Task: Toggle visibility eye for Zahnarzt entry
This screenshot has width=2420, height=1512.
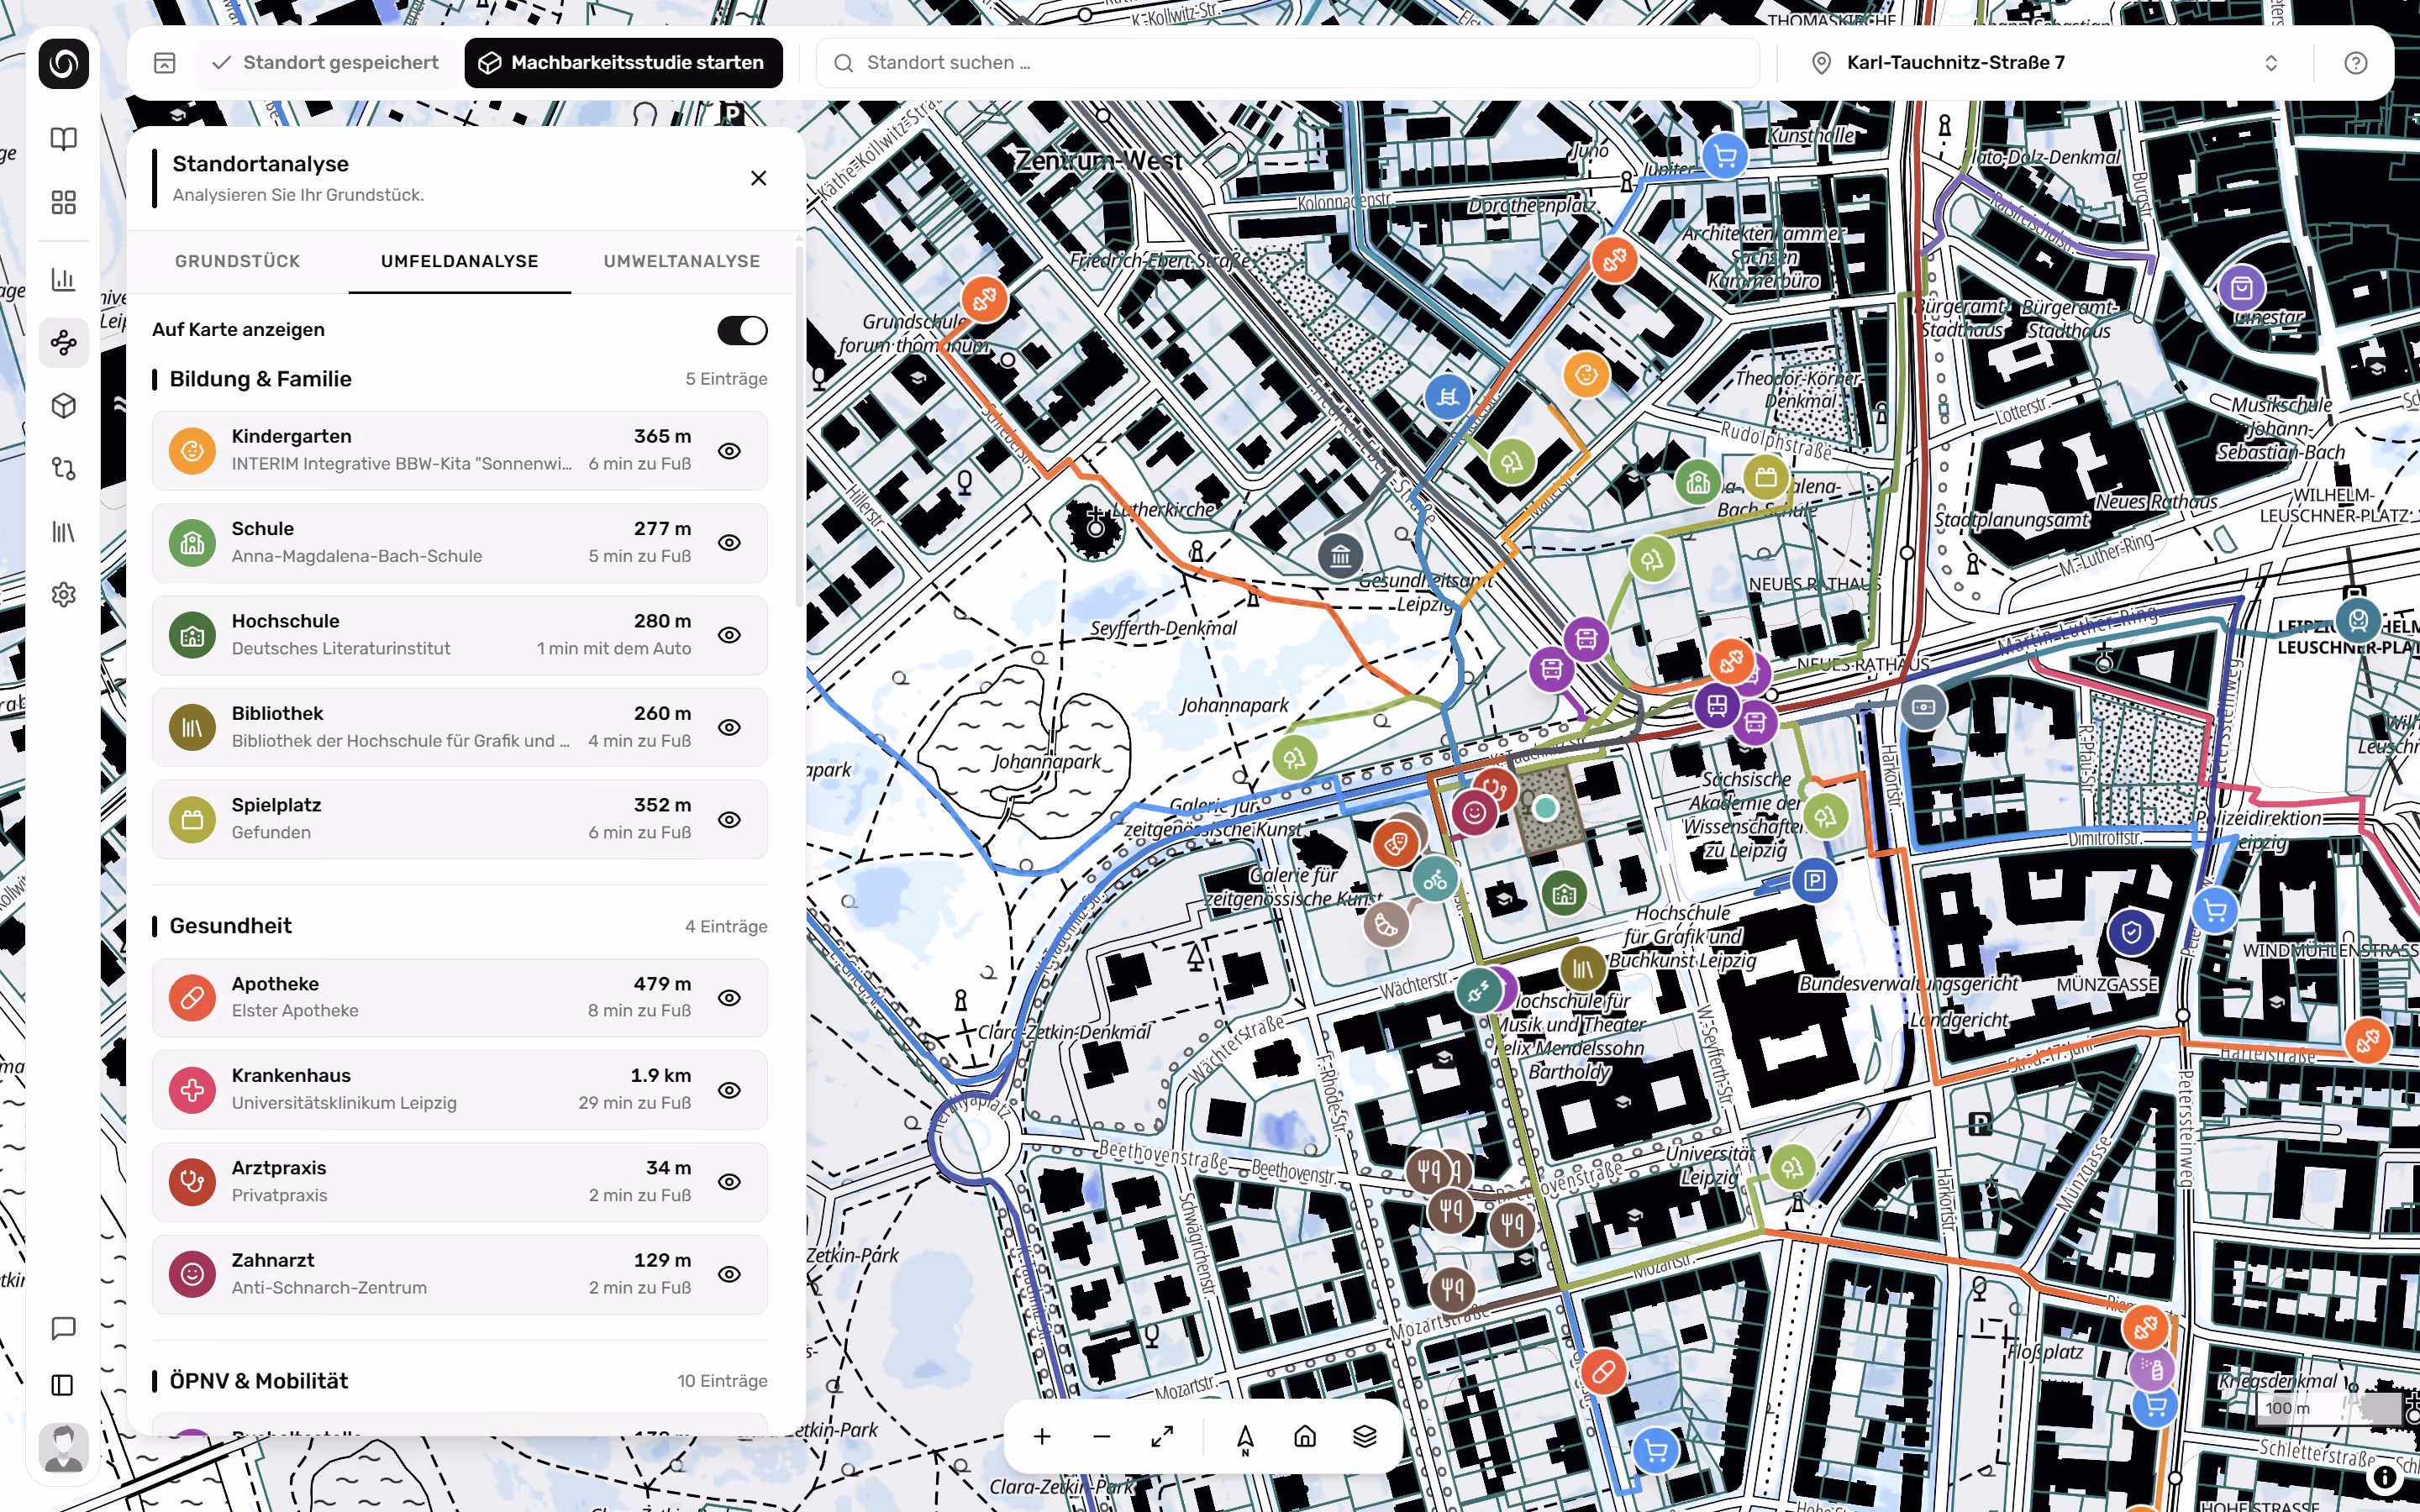Action: pyautogui.click(x=730, y=1275)
